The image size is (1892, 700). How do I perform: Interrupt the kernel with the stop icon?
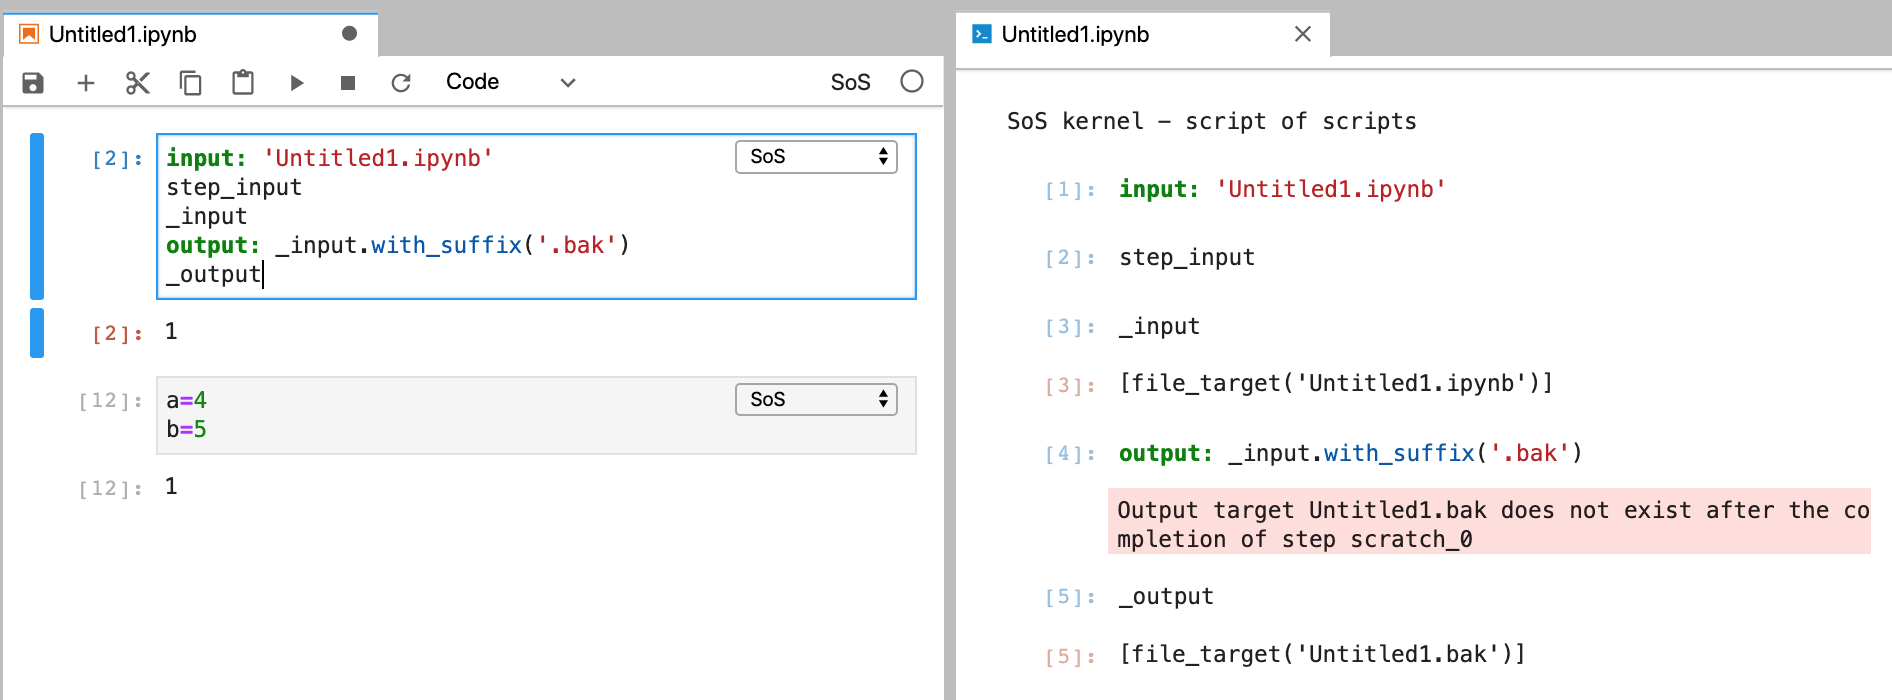(348, 83)
